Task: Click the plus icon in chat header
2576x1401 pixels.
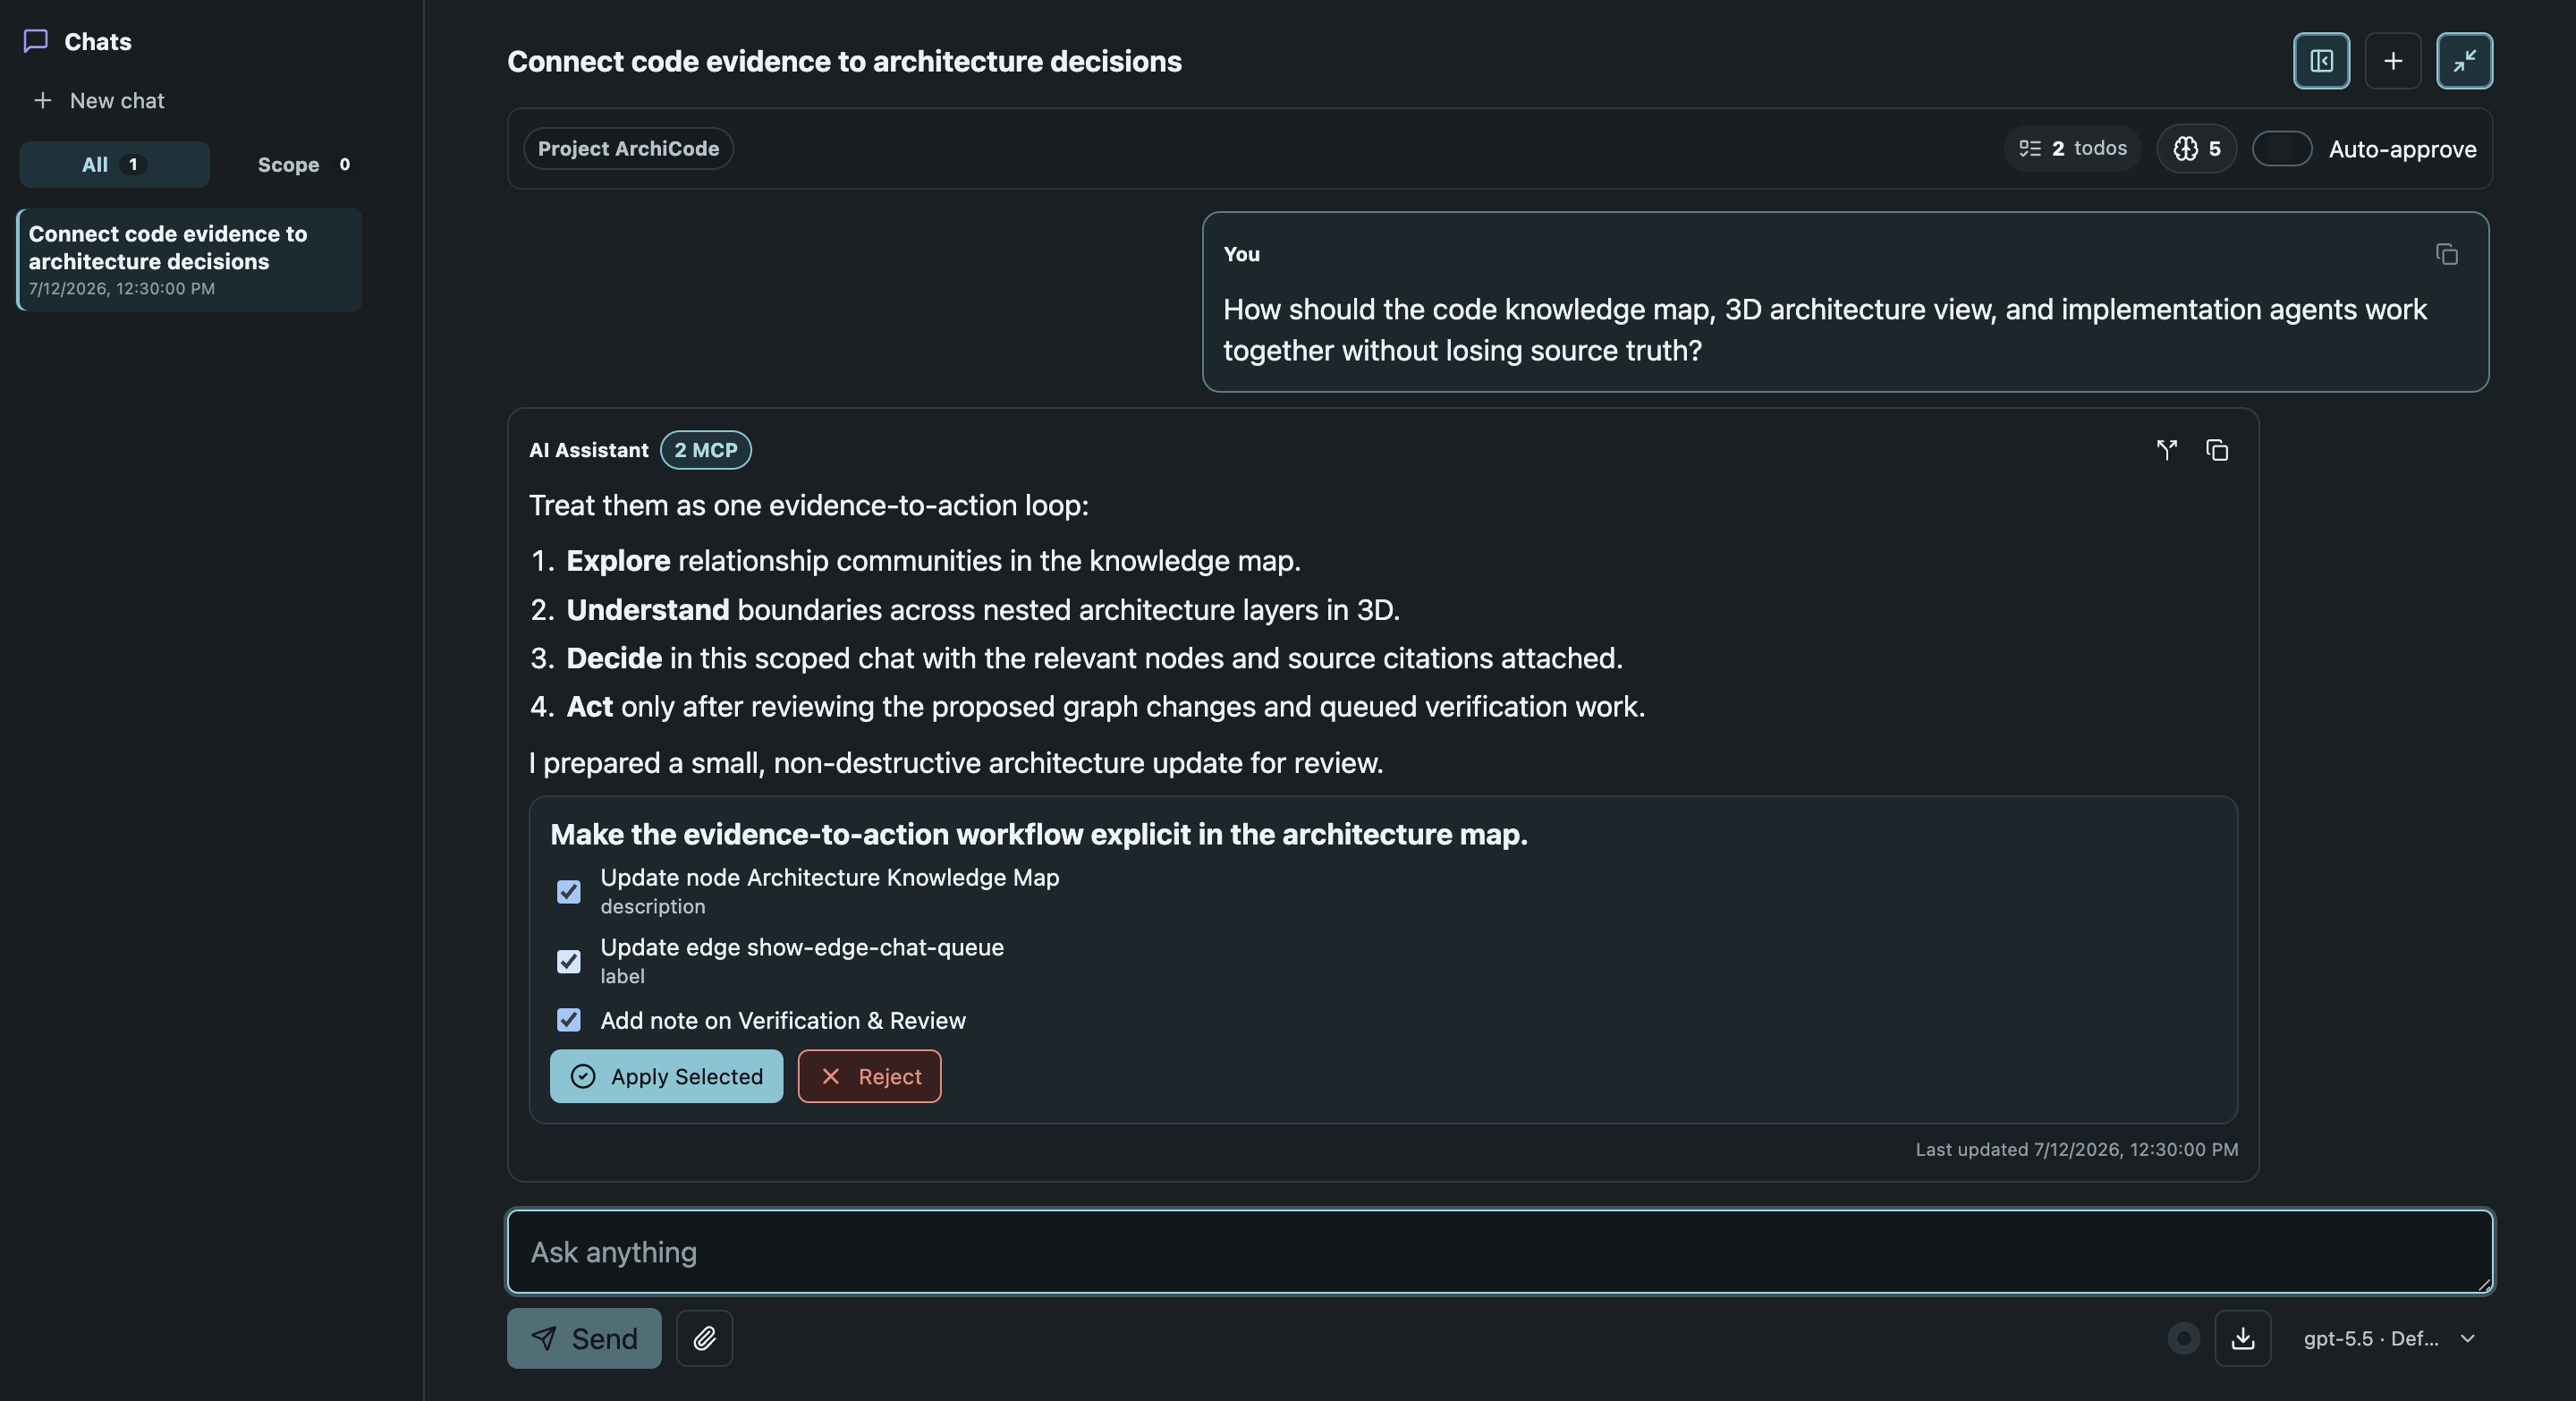Action: click(2393, 61)
